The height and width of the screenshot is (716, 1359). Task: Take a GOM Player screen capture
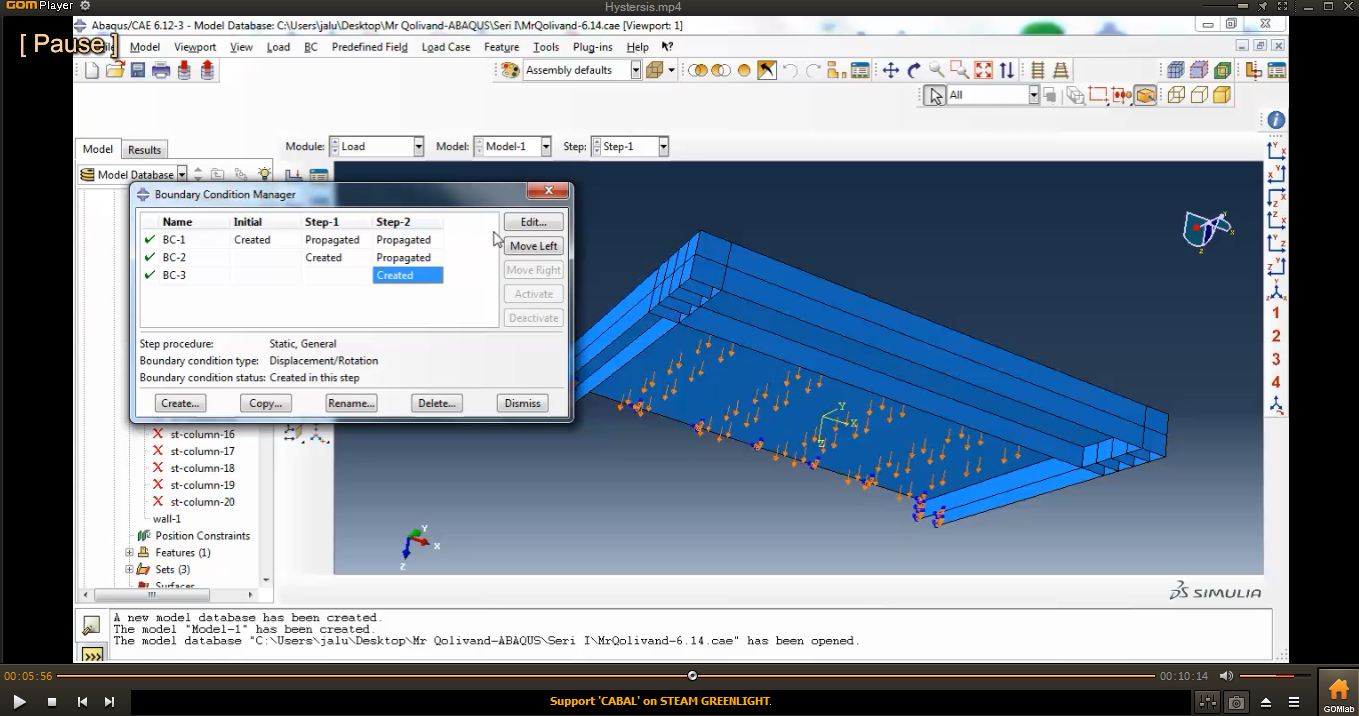point(1236,702)
